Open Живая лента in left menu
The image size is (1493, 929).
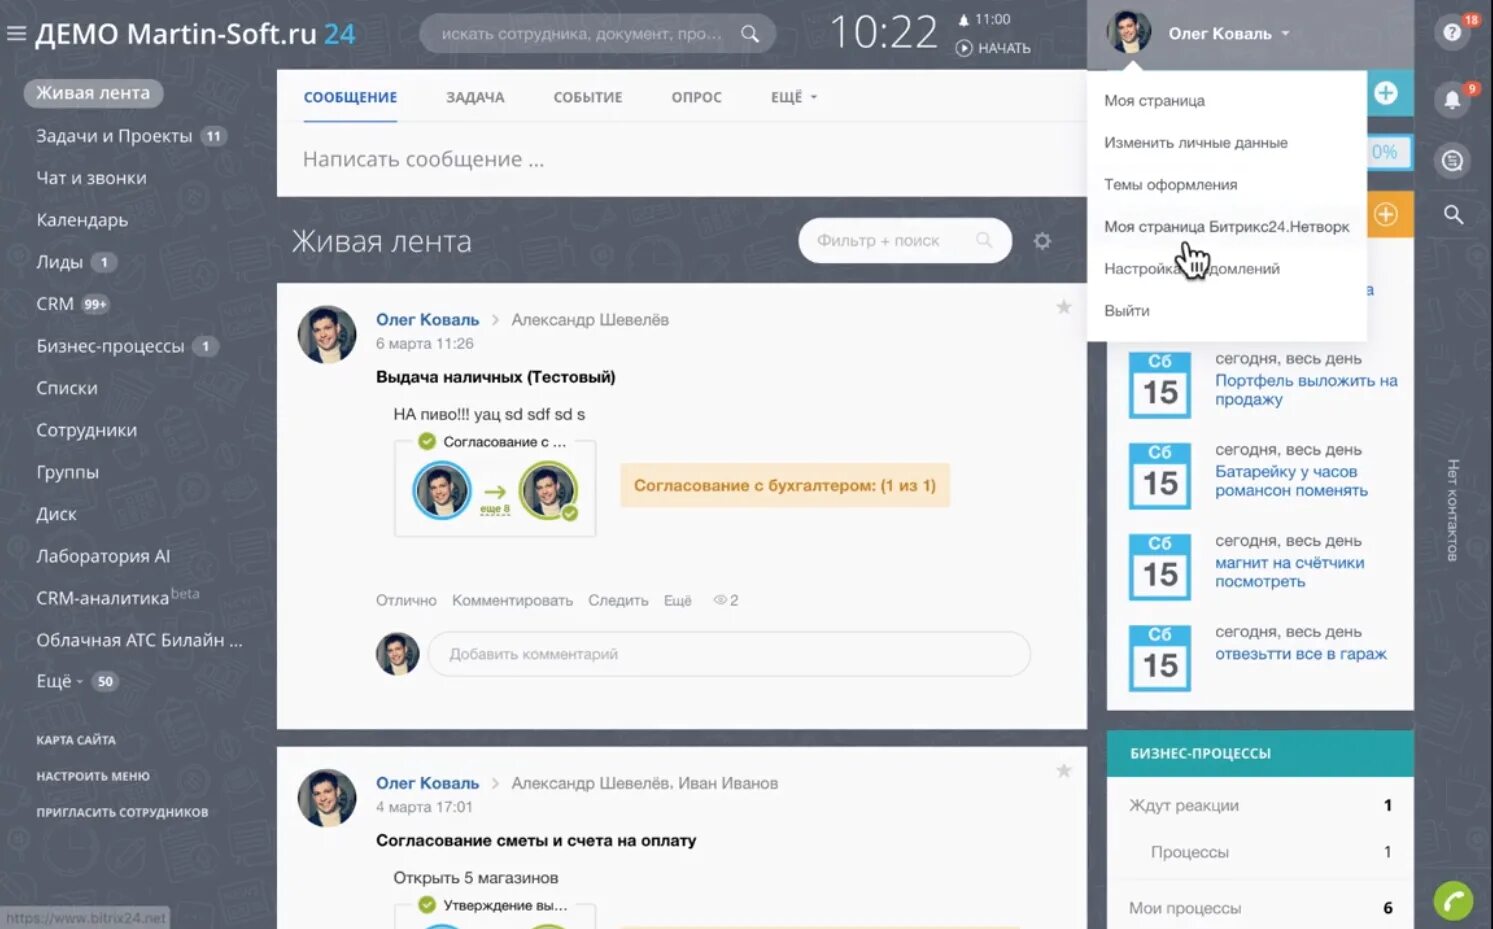pos(93,93)
